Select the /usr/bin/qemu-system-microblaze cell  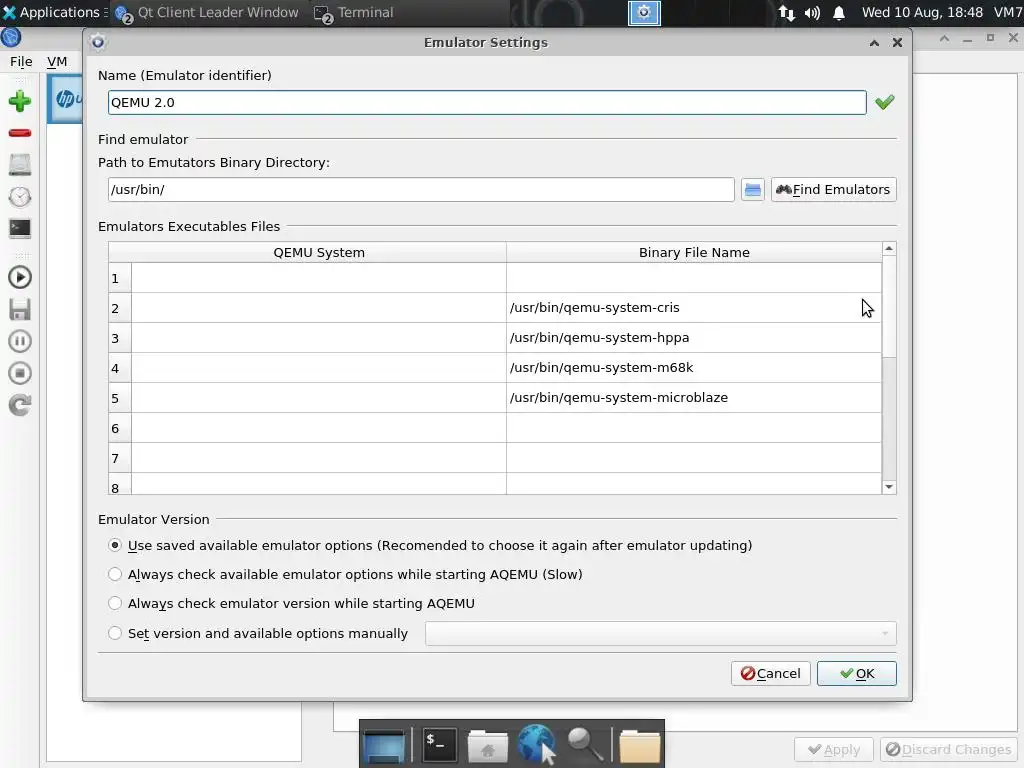pyautogui.click(x=694, y=398)
